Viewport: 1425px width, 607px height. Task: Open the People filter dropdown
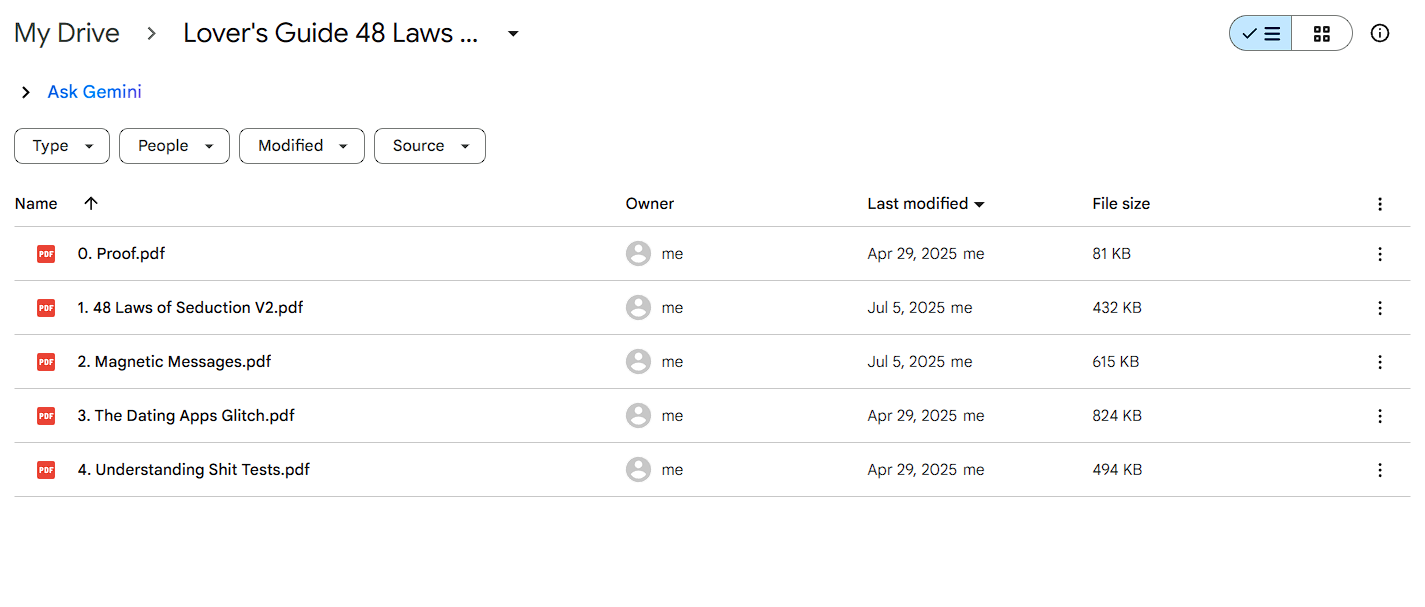point(175,146)
